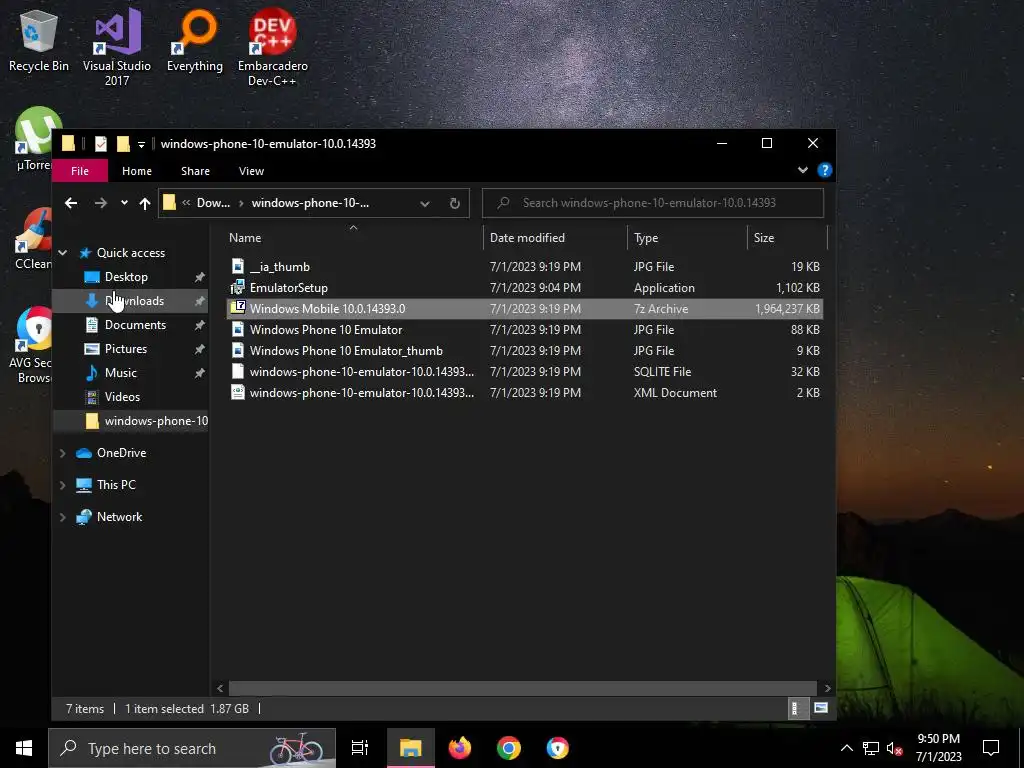Click the search box for this folder
Screen dimensions: 1024x768
pyautogui.click(x=653, y=203)
